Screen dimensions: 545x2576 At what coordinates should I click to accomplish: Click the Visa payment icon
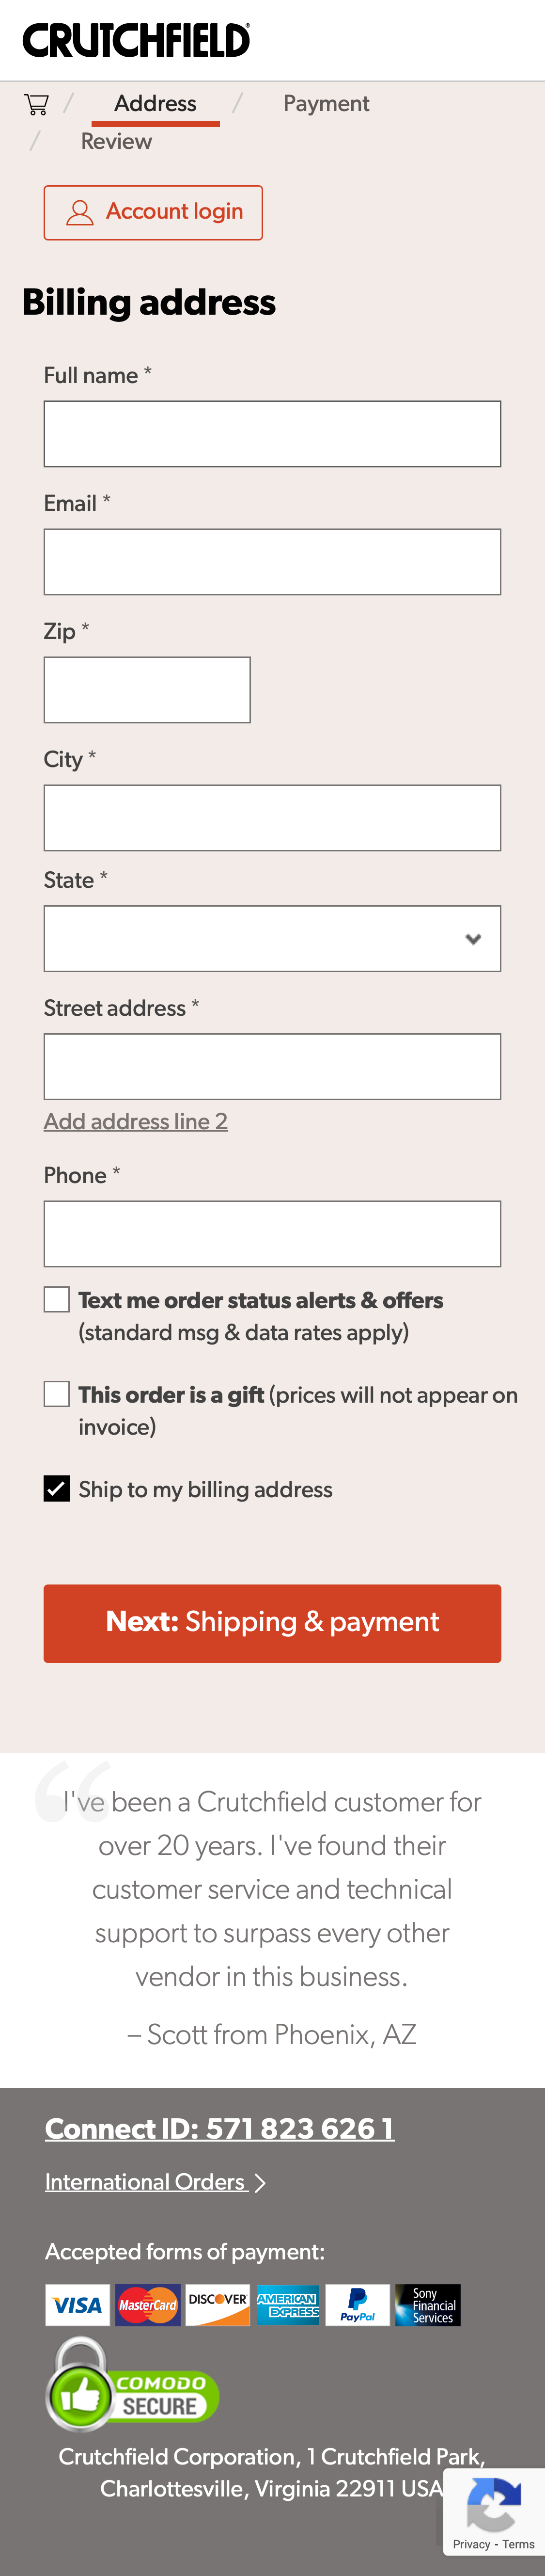[x=77, y=2305]
